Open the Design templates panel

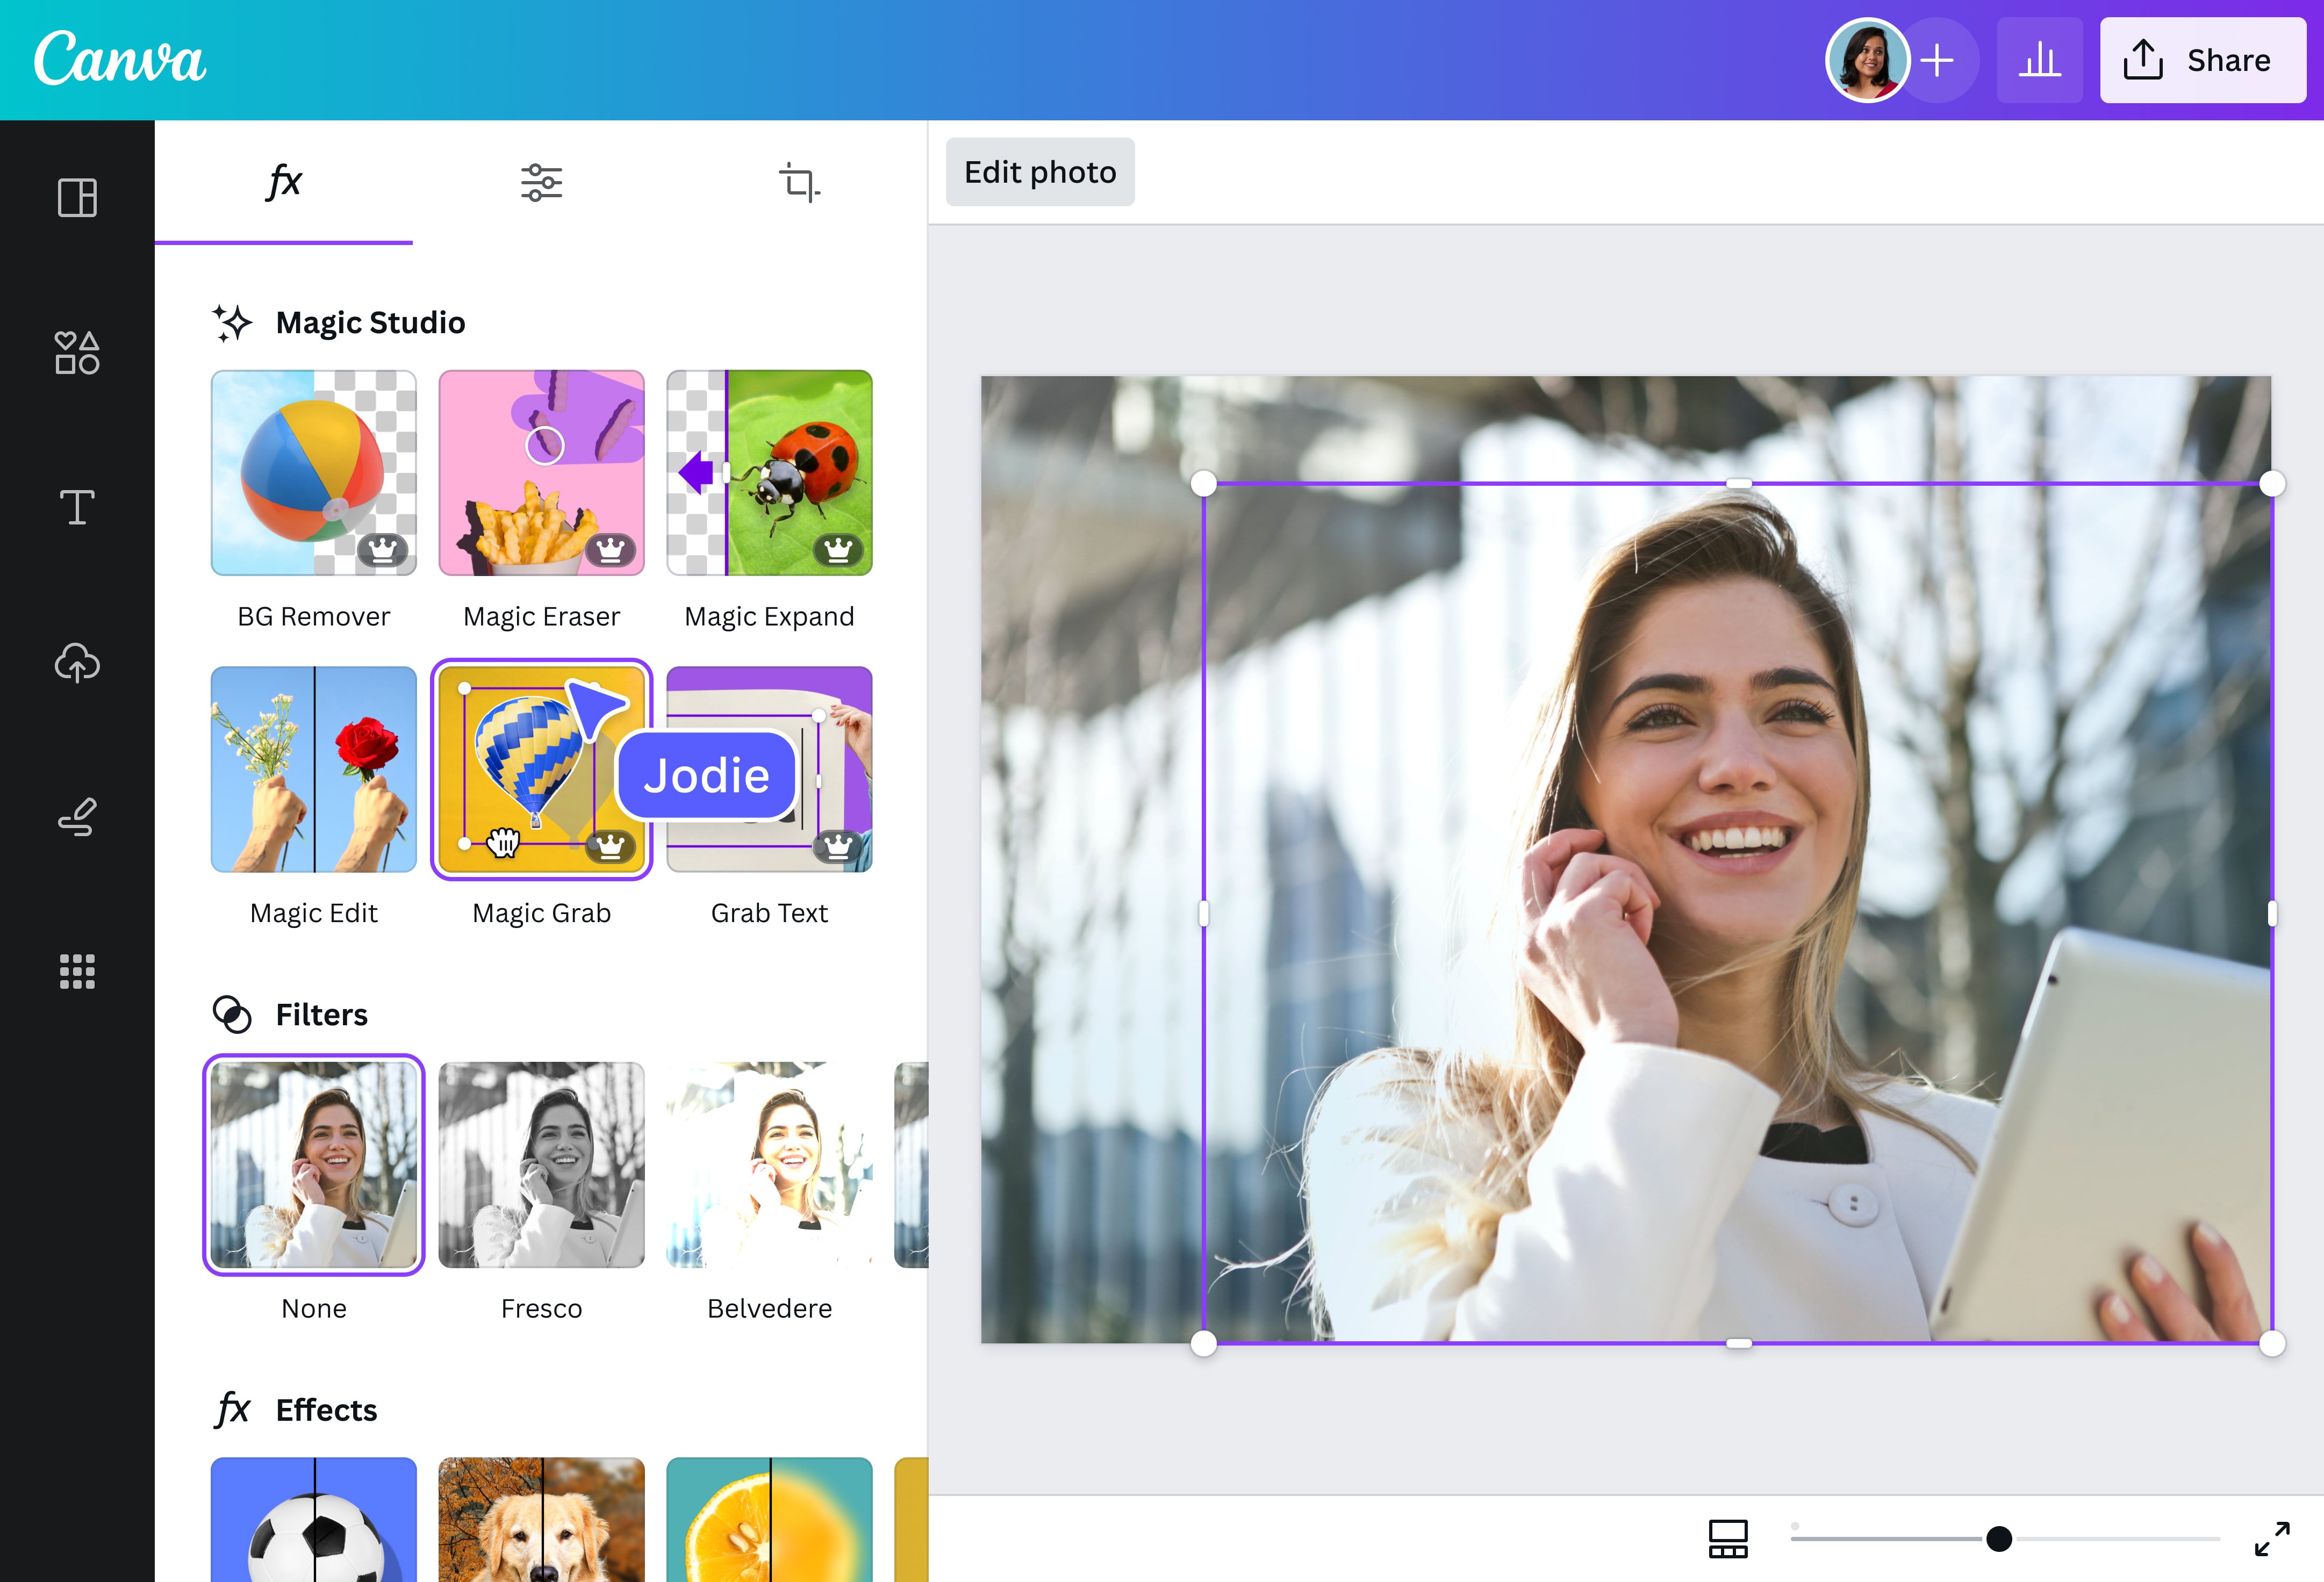(76, 198)
